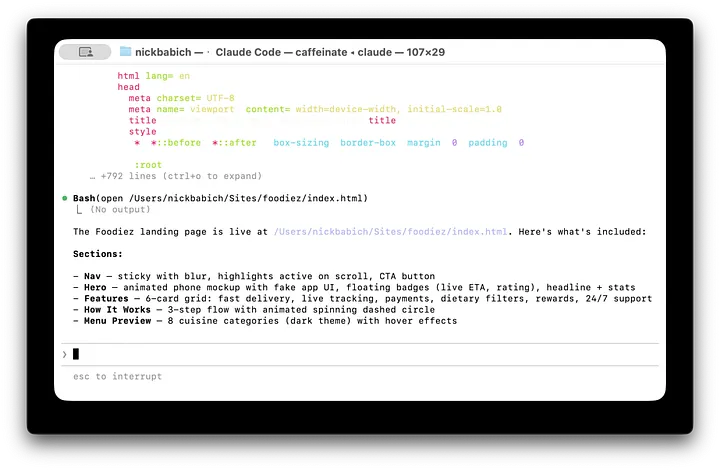The image size is (720, 470).
Task: Click the 'Sections:' heading
Action: point(98,254)
